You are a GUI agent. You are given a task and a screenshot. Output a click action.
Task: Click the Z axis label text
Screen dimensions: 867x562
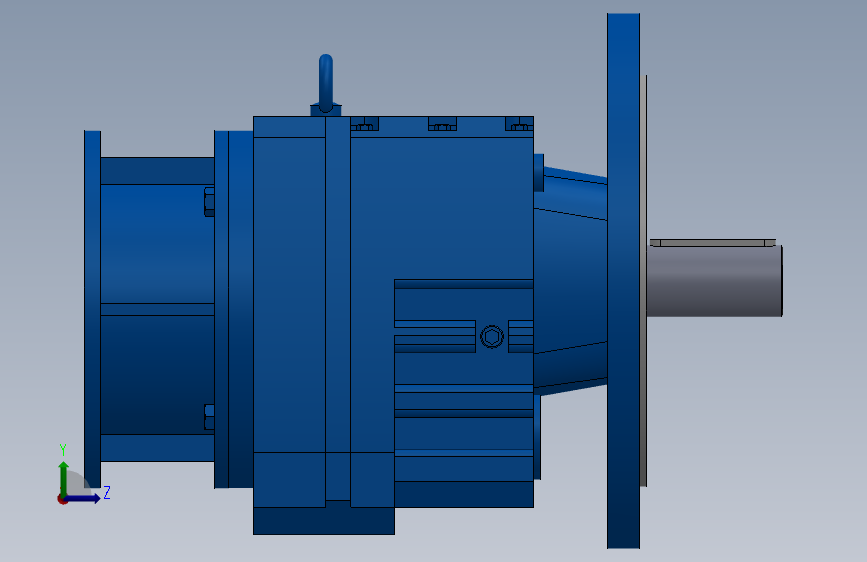coord(107,492)
